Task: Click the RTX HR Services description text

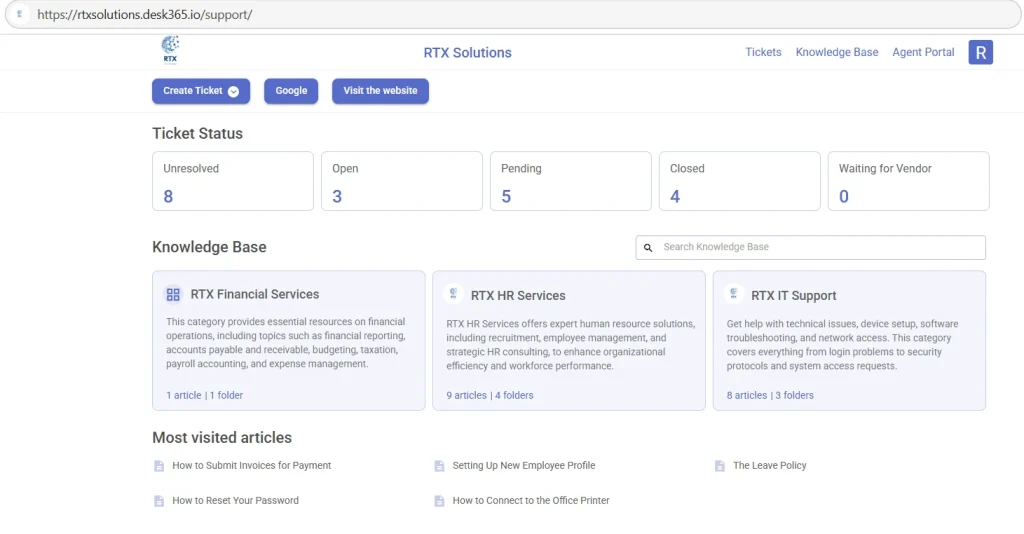Action: [571, 345]
